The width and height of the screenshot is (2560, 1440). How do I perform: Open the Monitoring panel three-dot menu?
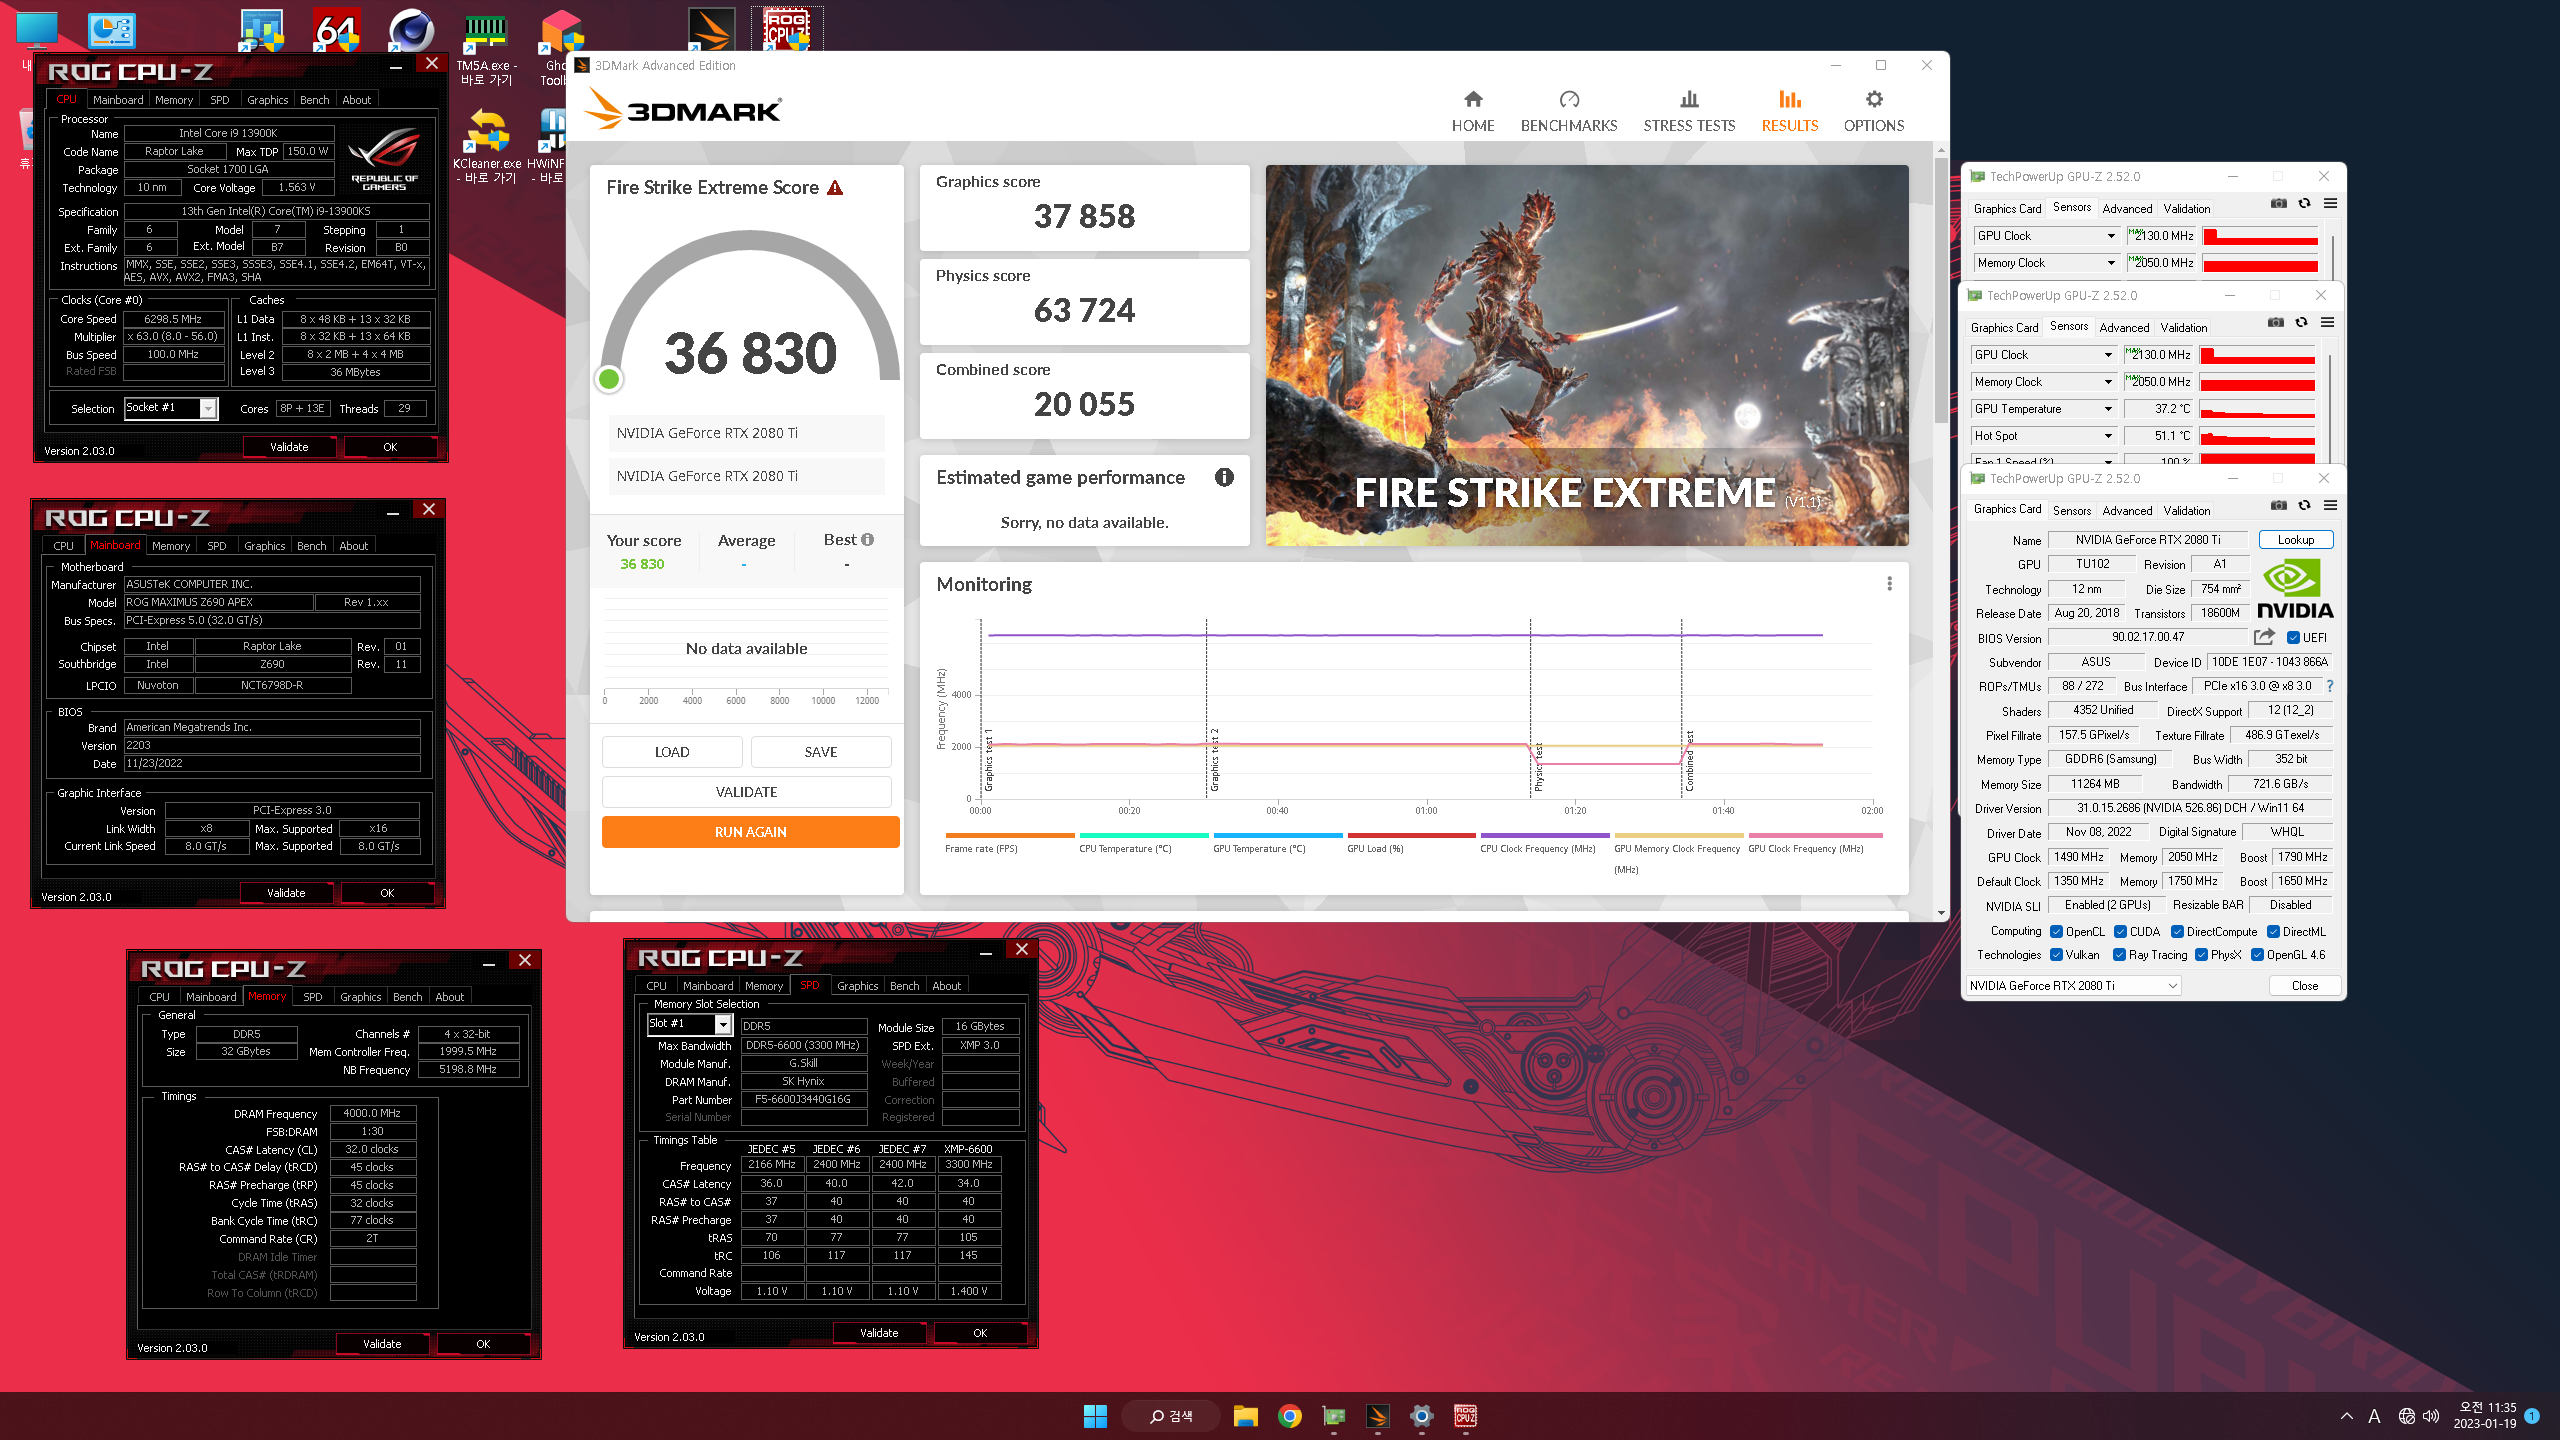pyautogui.click(x=1889, y=584)
